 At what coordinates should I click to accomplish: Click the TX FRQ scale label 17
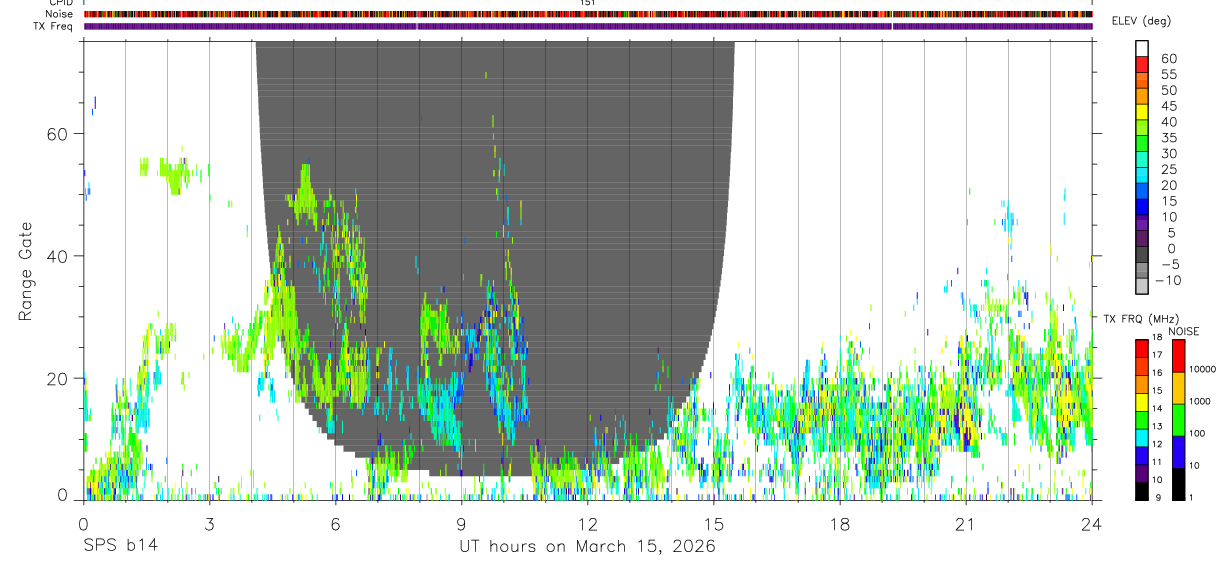(x=1159, y=355)
